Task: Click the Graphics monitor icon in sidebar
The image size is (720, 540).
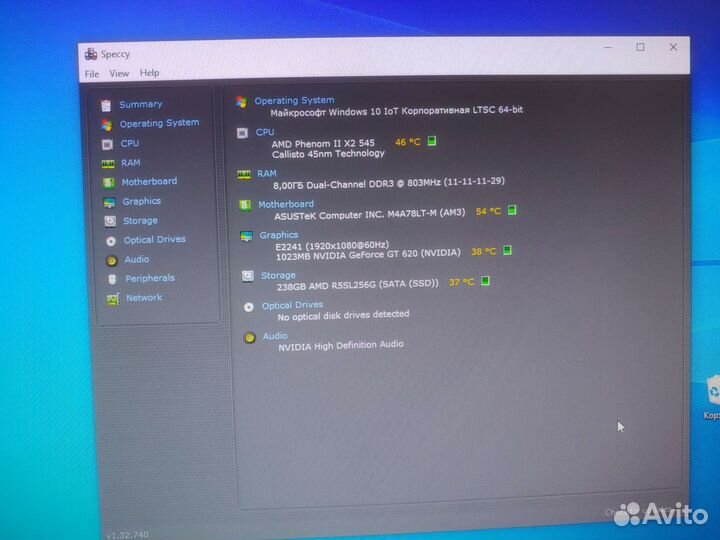Action: (109, 202)
